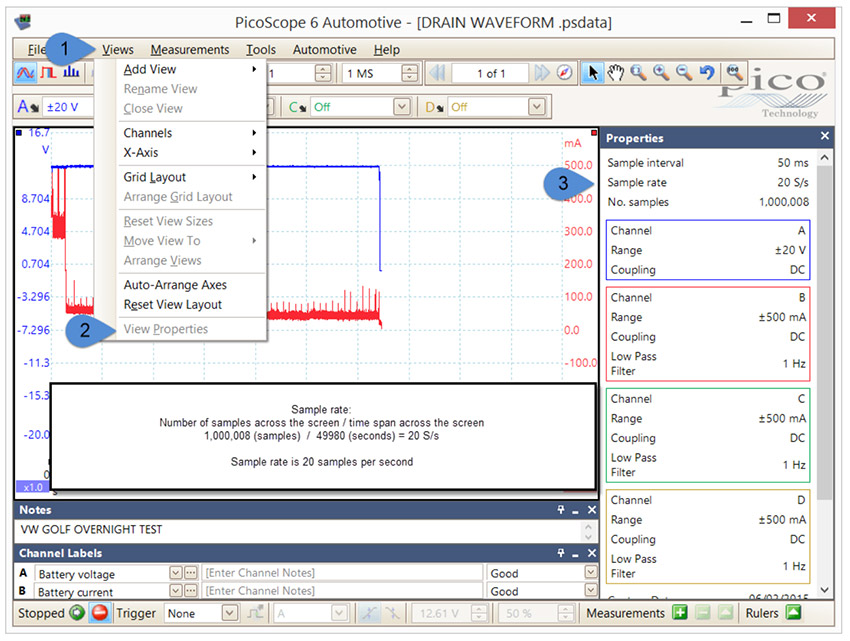Viewport: 850px width, 641px height.
Task: Pick the Hand scroll tool
Action: (x=615, y=73)
